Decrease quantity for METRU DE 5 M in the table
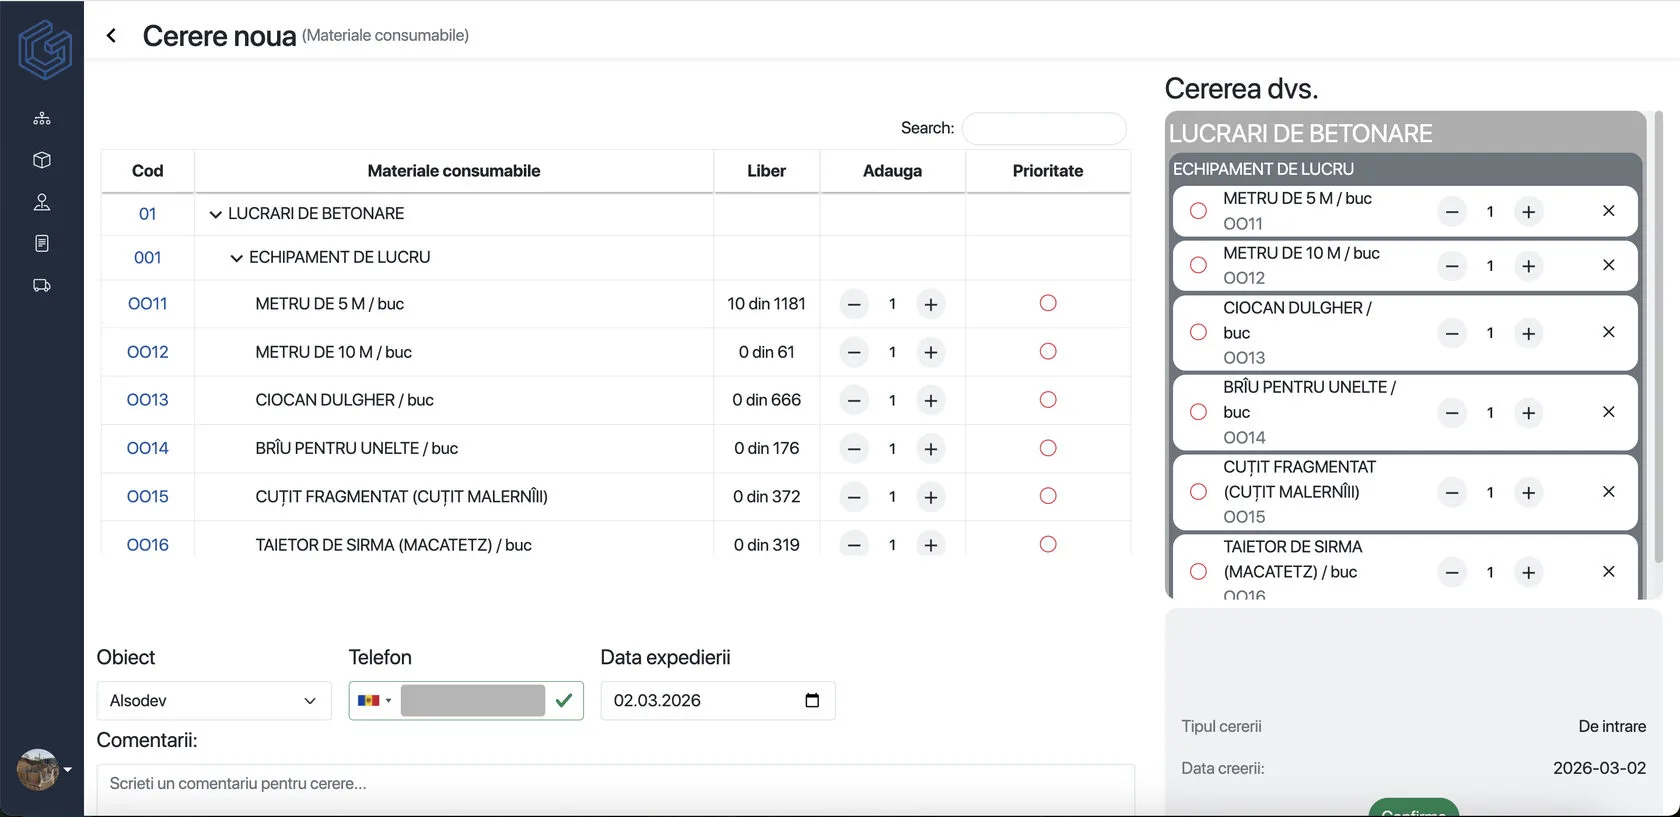1680x817 pixels. tap(854, 304)
